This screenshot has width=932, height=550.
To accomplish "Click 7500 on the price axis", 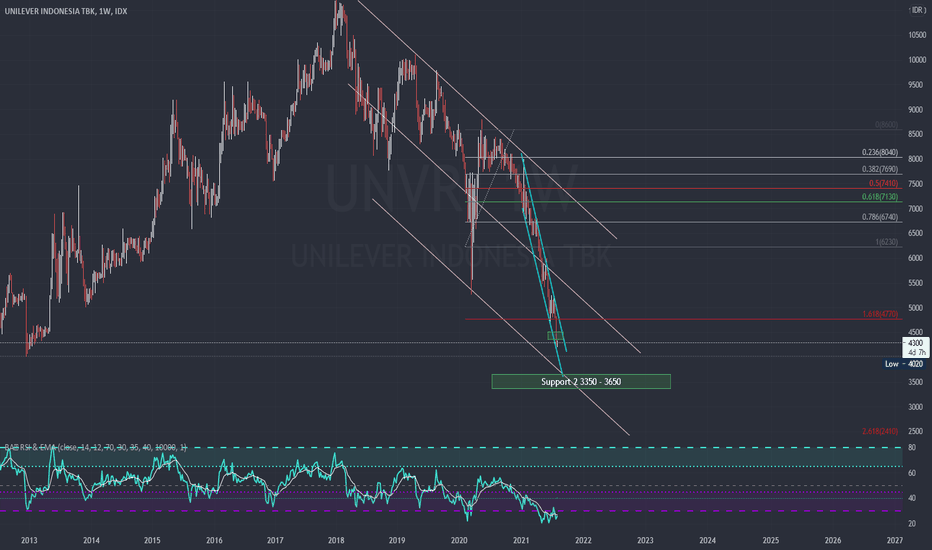I will 915,184.
